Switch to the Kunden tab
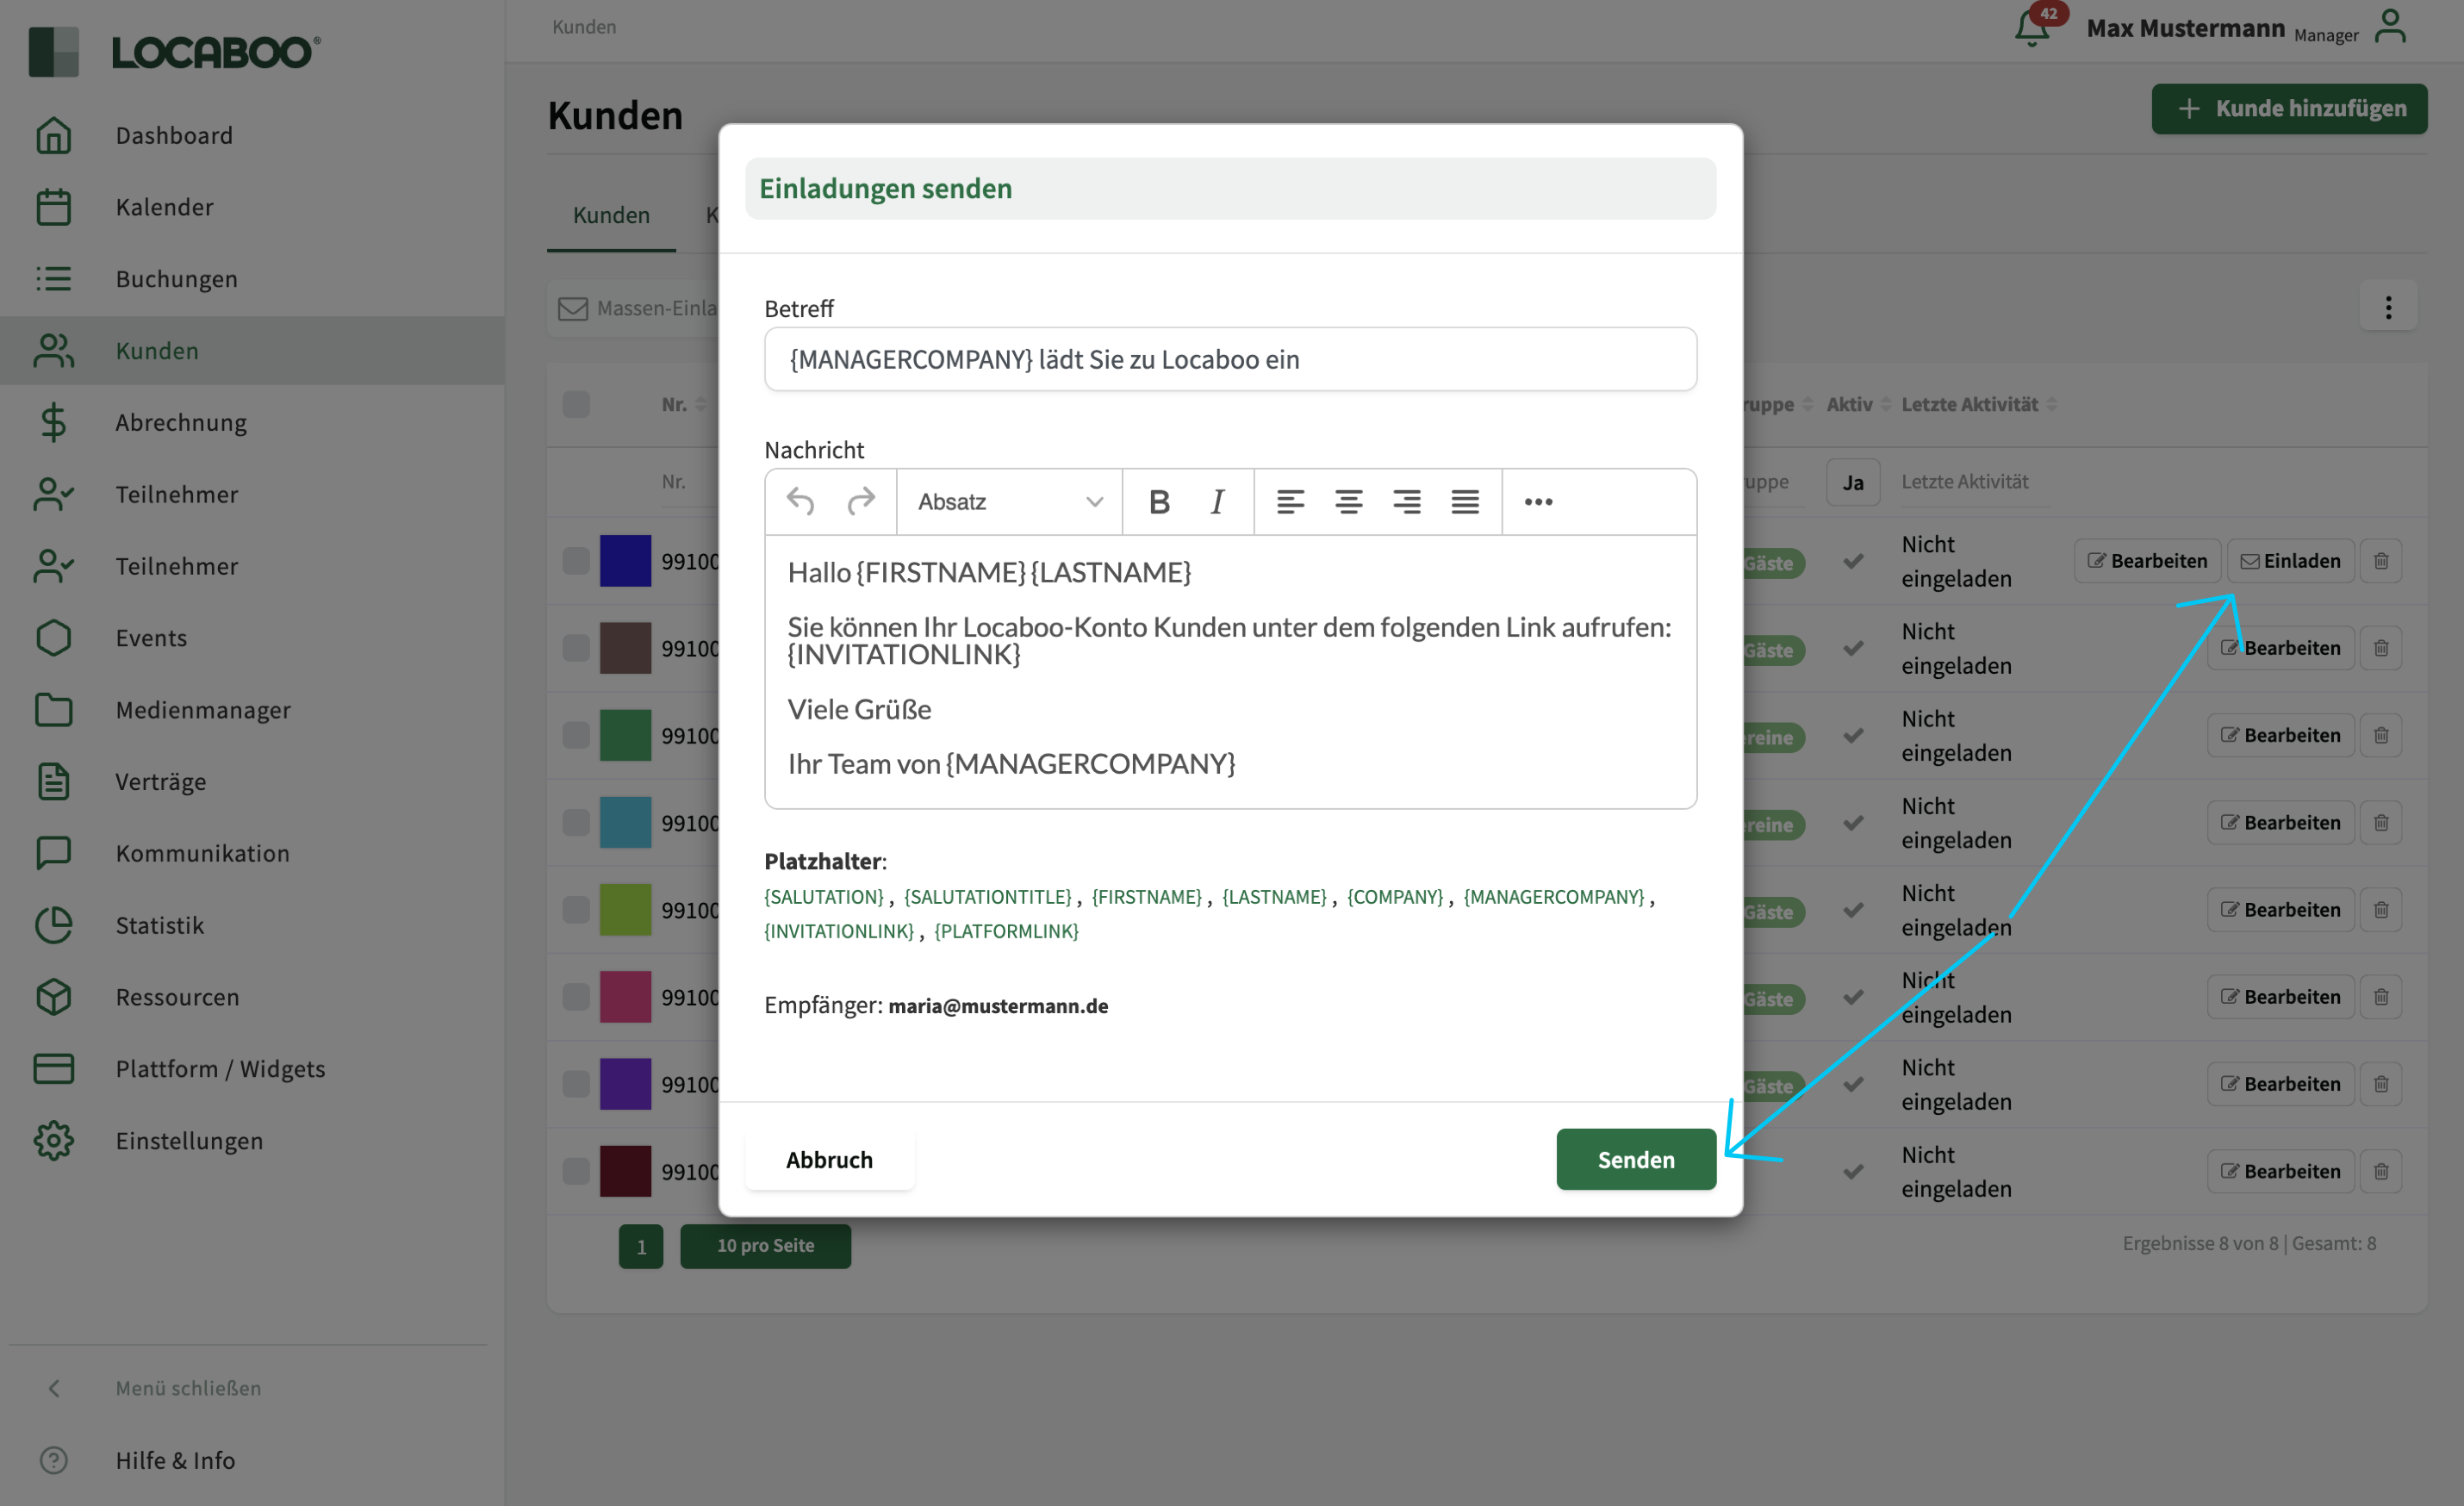This screenshot has height=1506, width=2464. point(611,215)
